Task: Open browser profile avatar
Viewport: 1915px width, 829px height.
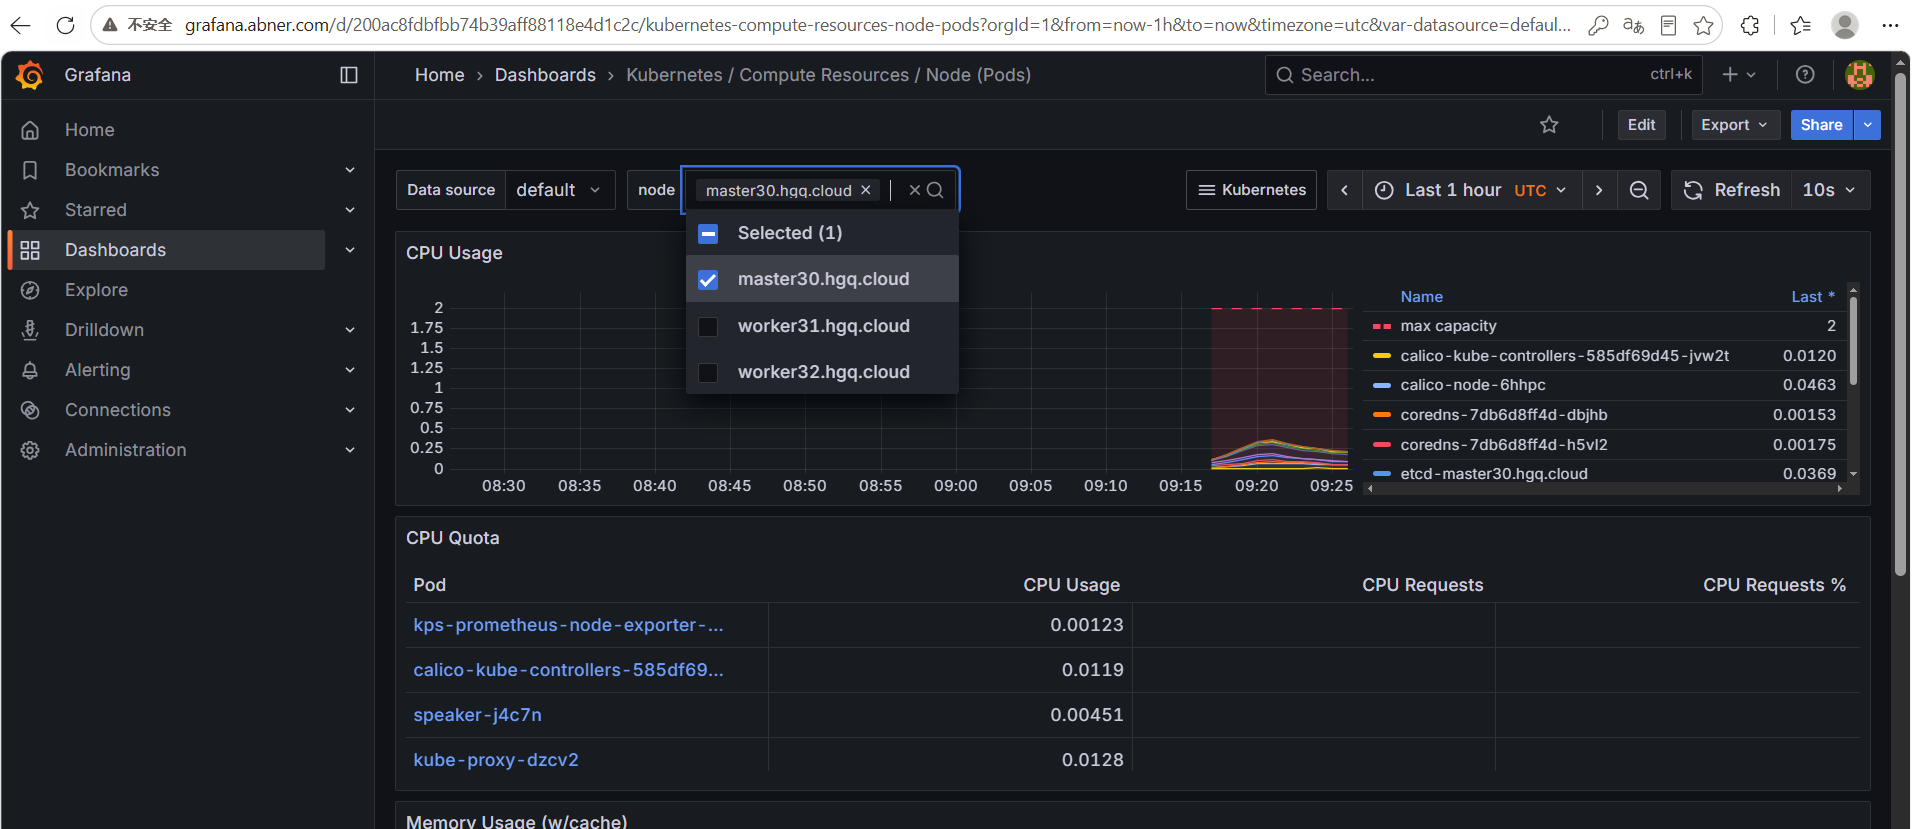Action: 1845,25
